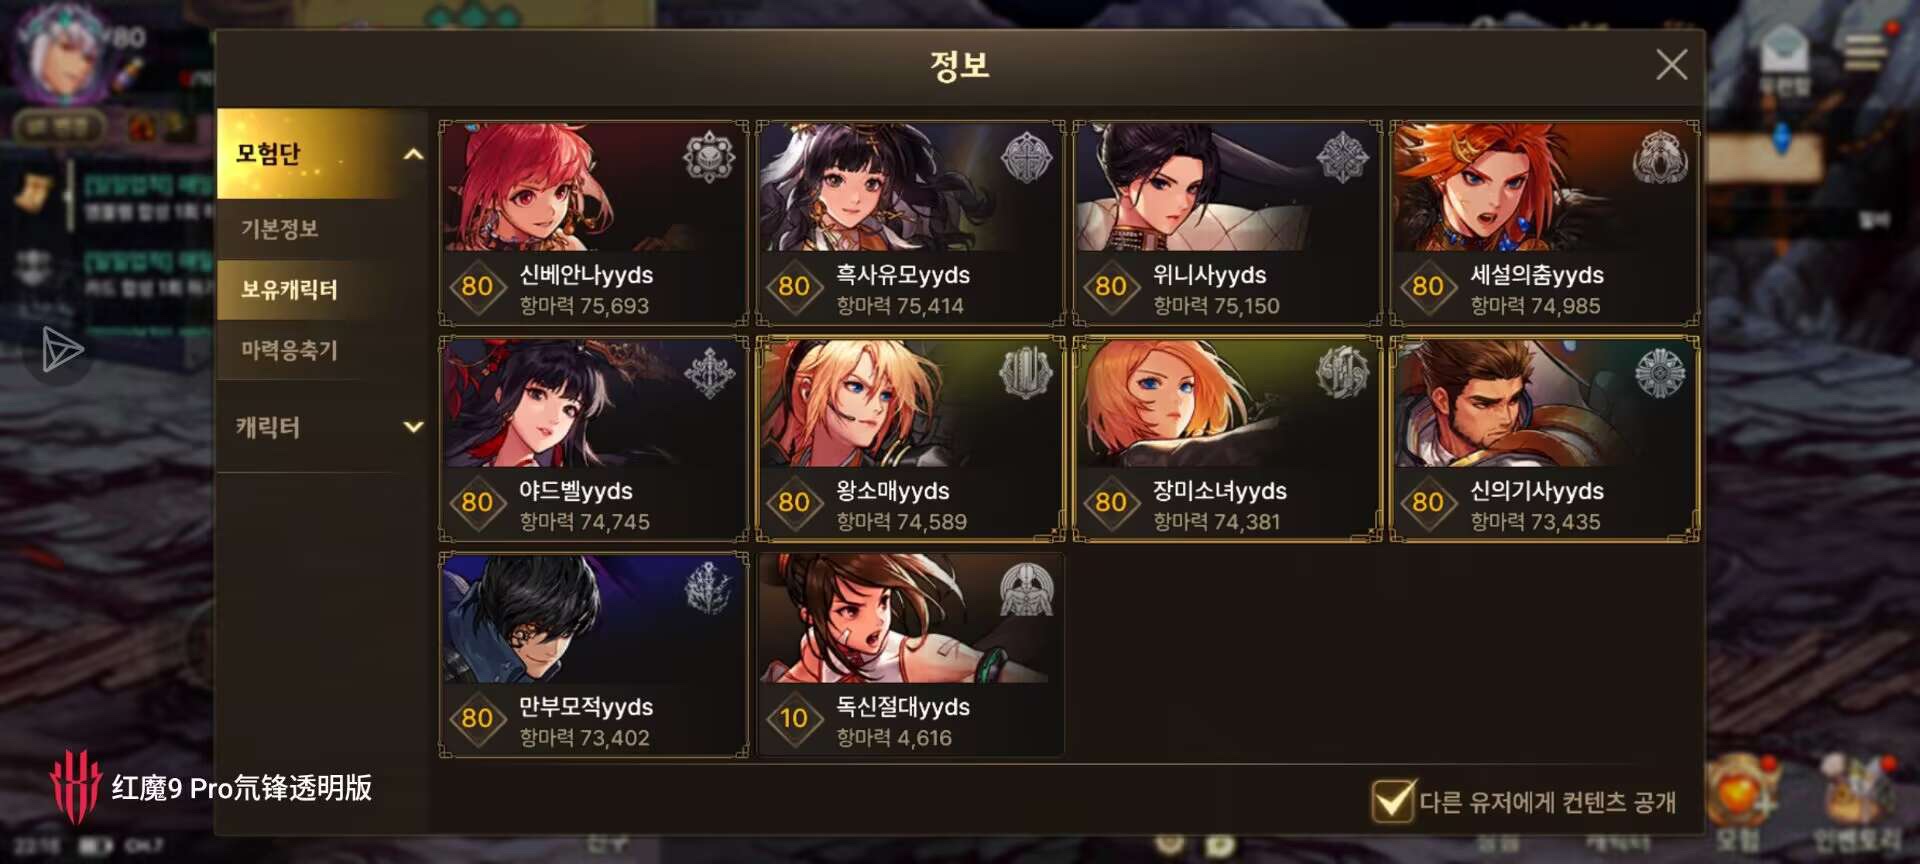Click class emblem on 신베안나yyds card

(x=709, y=157)
